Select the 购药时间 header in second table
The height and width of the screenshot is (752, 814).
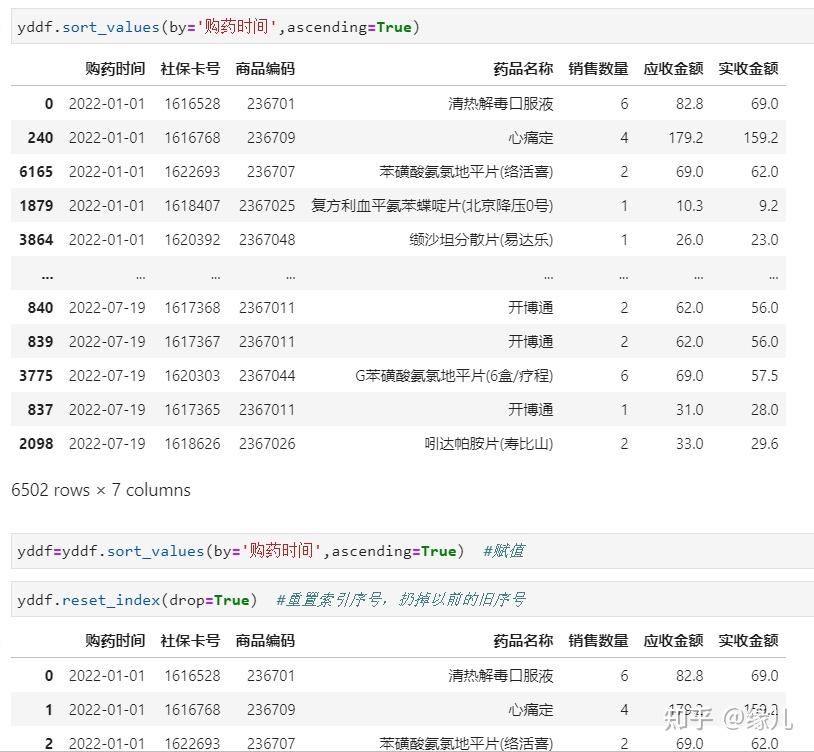point(115,640)
